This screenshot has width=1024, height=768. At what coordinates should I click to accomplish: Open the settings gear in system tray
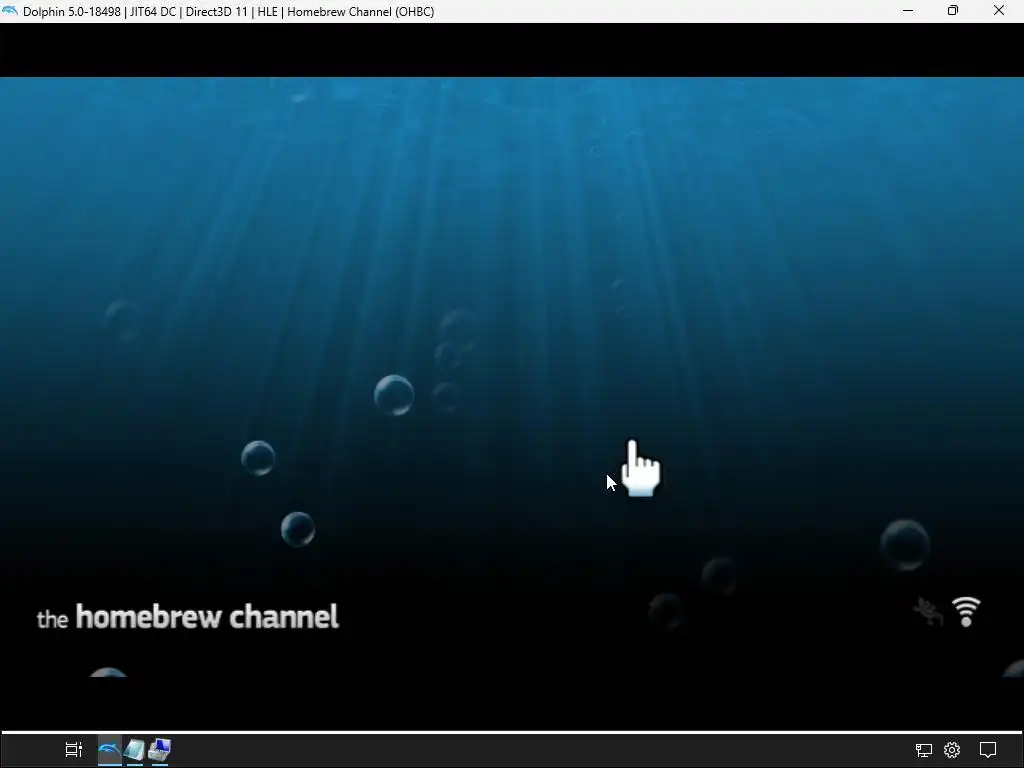952,750
